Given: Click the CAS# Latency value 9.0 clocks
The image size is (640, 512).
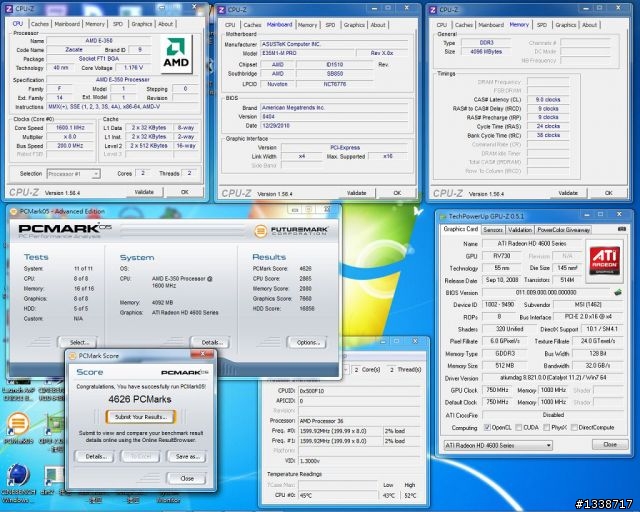Looking at the screenshot, I should click(x=548, y=100).
